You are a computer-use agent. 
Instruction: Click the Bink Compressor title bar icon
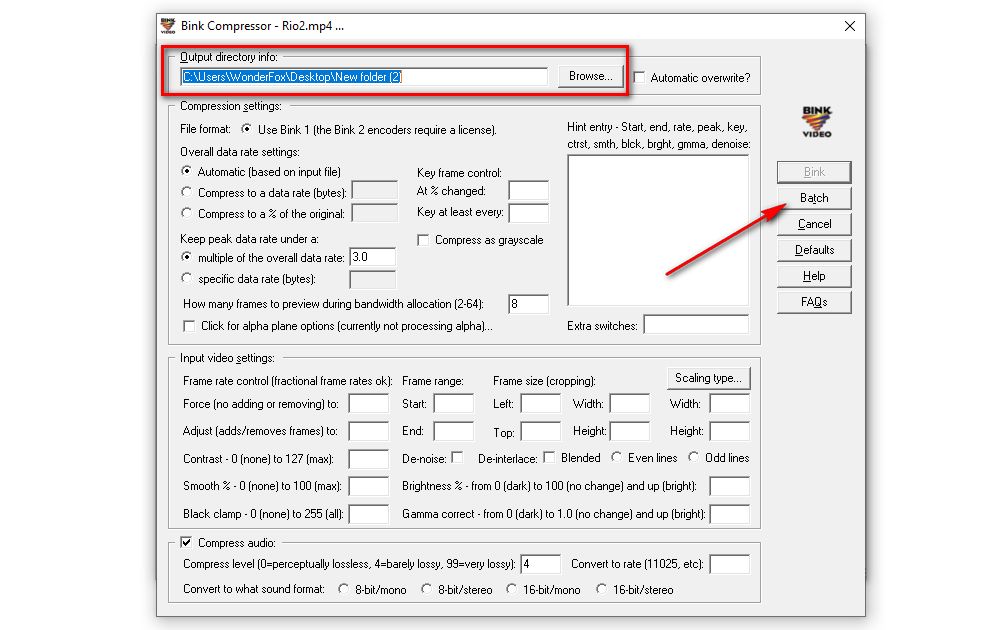(168, 26)
